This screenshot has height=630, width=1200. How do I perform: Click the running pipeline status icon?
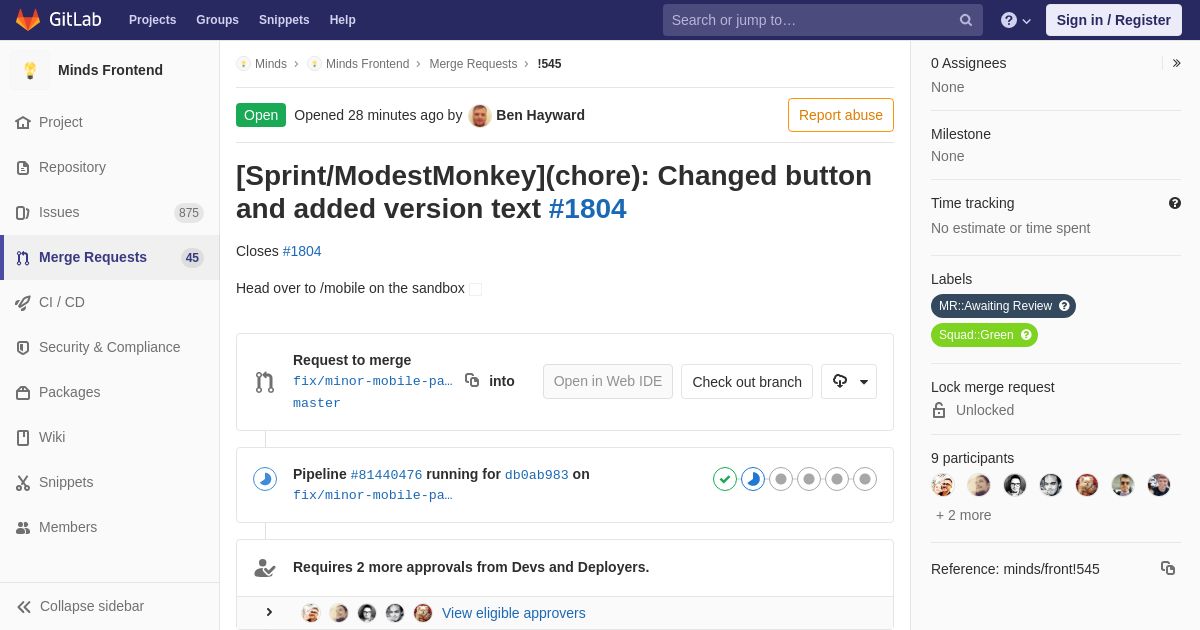[265, 479]
